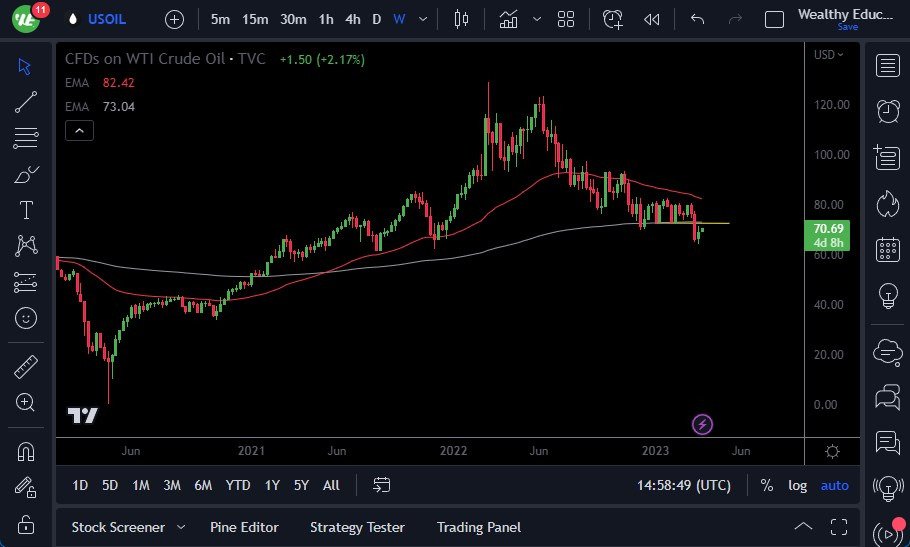
Task: Click the 70.69 current price label
Action: (x=828, y=229)
